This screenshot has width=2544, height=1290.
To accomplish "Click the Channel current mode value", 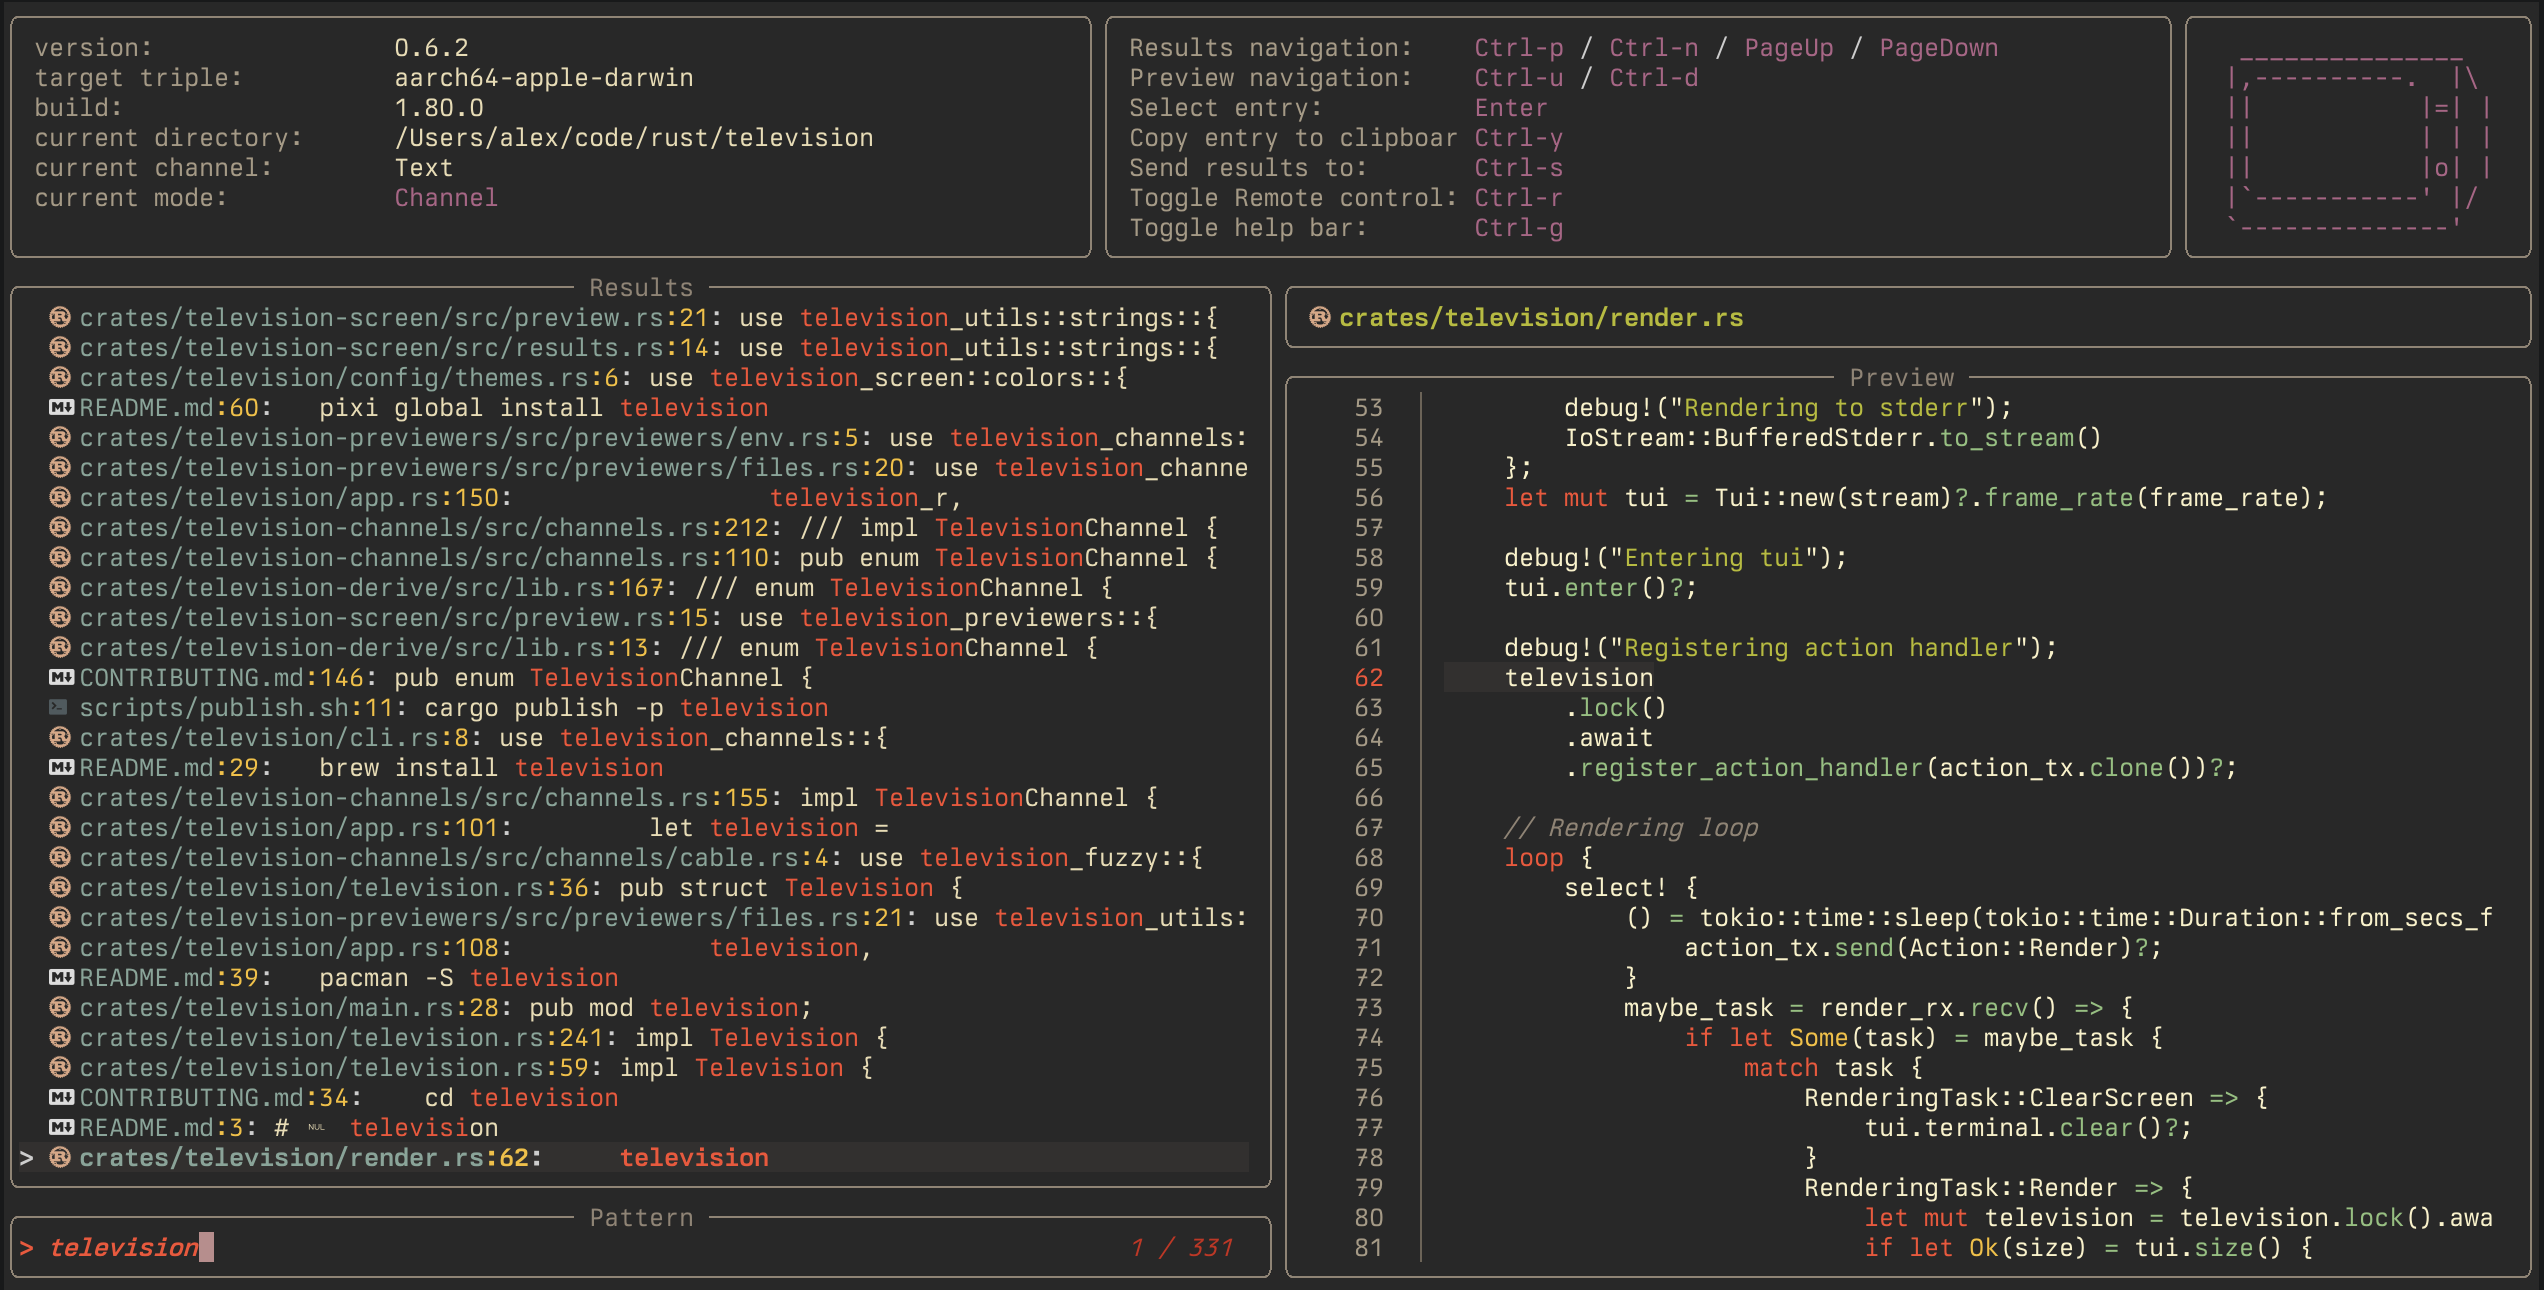I will point(446,197).
